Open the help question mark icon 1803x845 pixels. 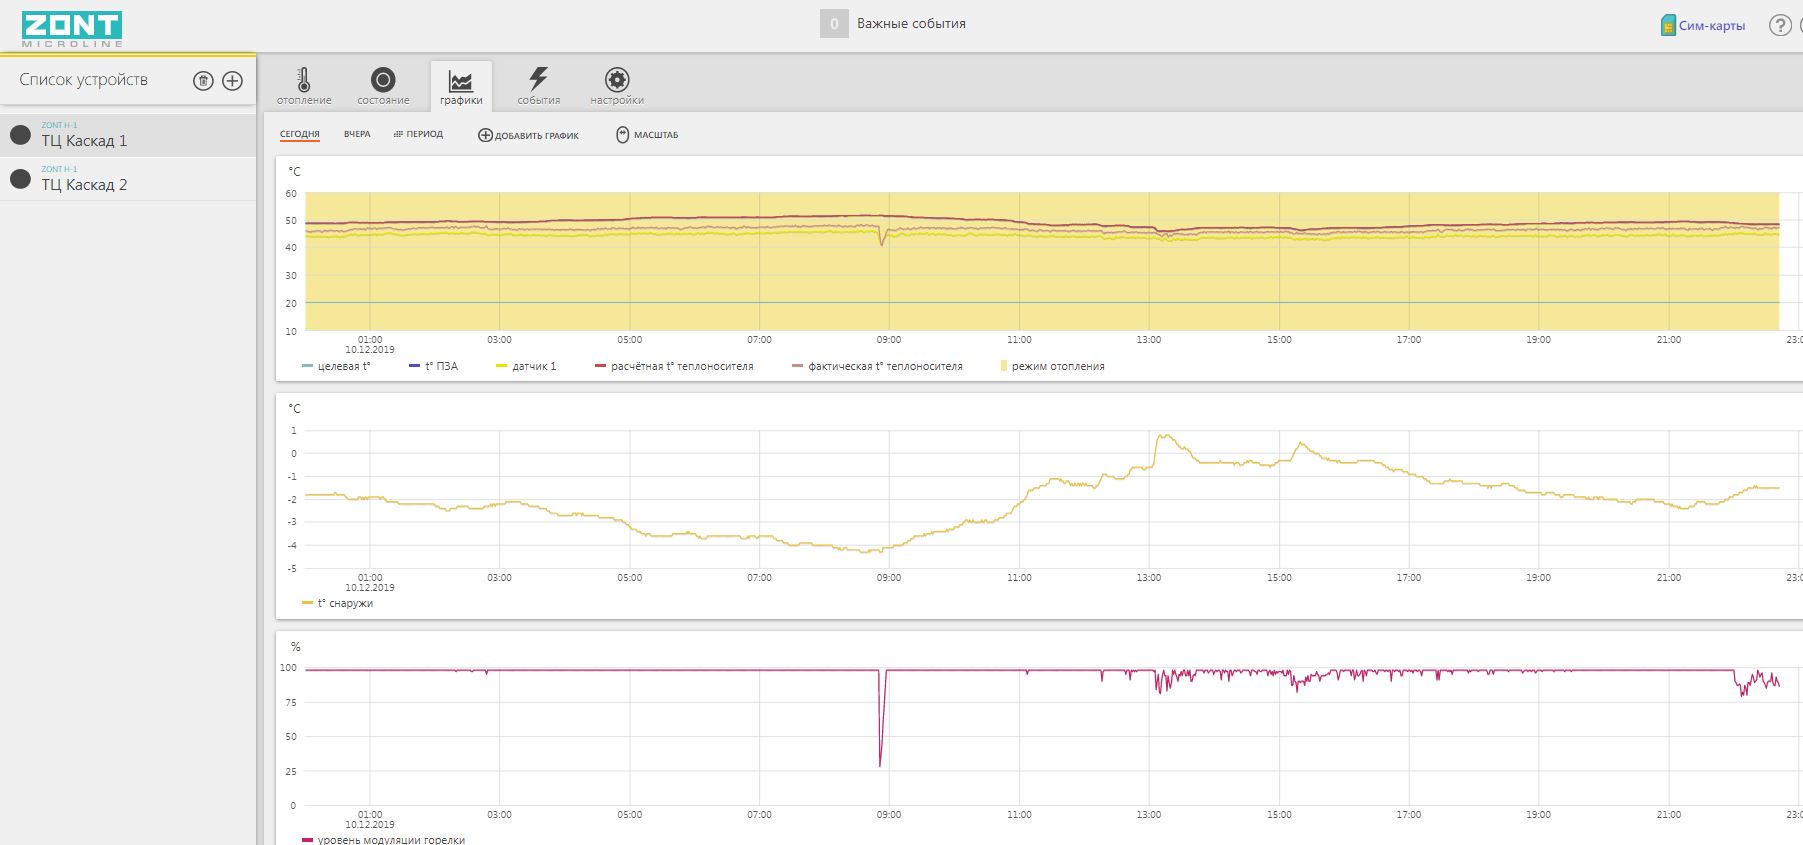[1780, 25]
